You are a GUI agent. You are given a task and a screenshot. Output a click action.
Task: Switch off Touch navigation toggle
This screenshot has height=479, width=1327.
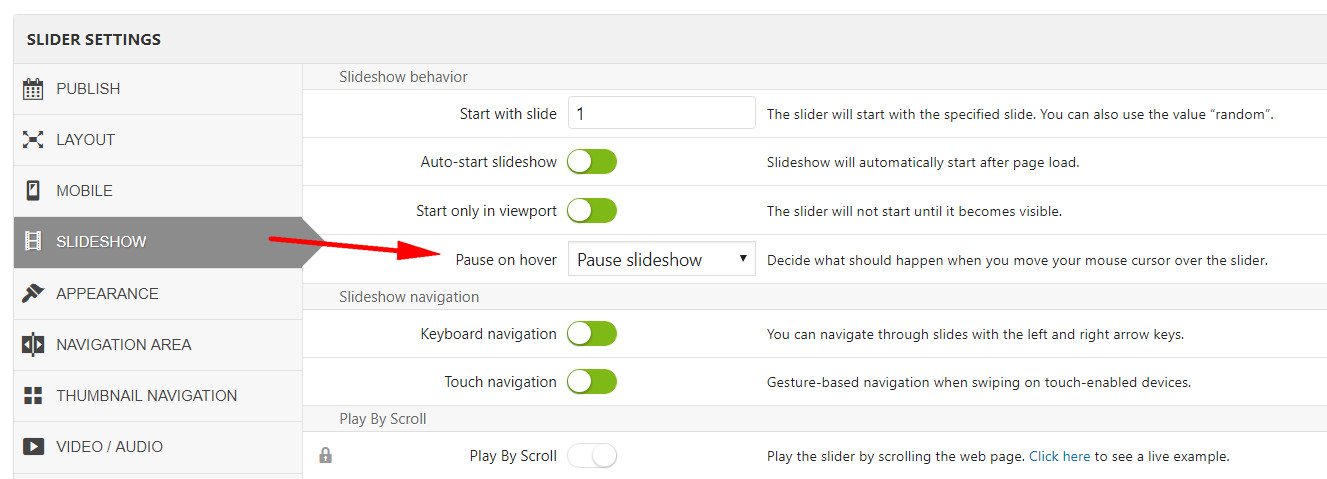592,382
